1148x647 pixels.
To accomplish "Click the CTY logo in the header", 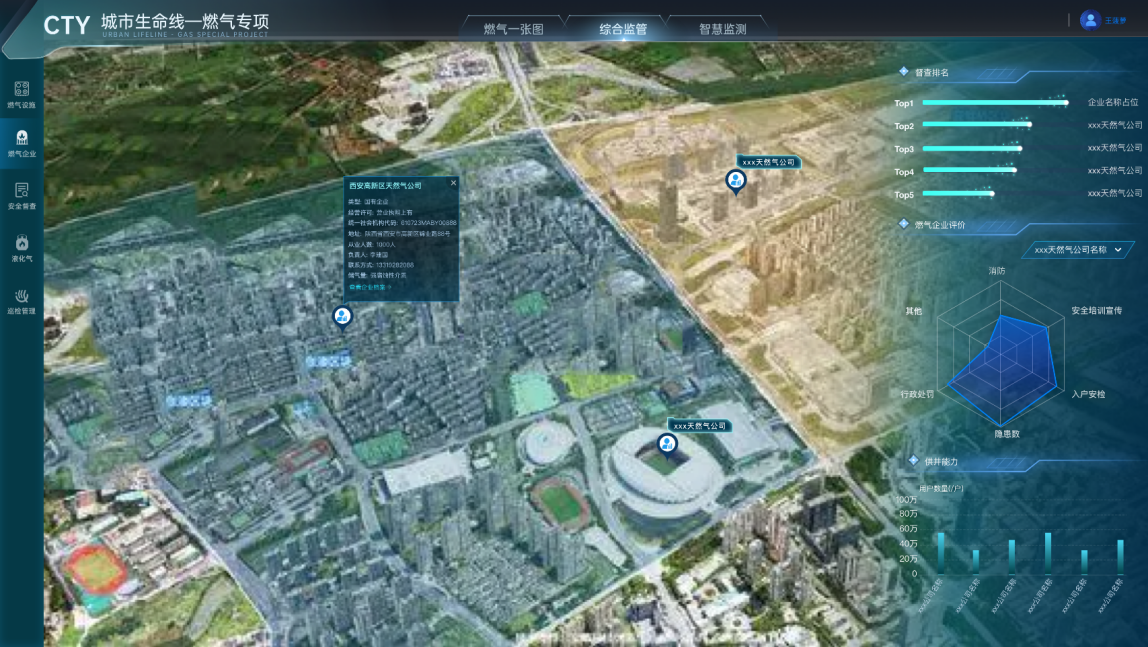I will click(66, 26).
